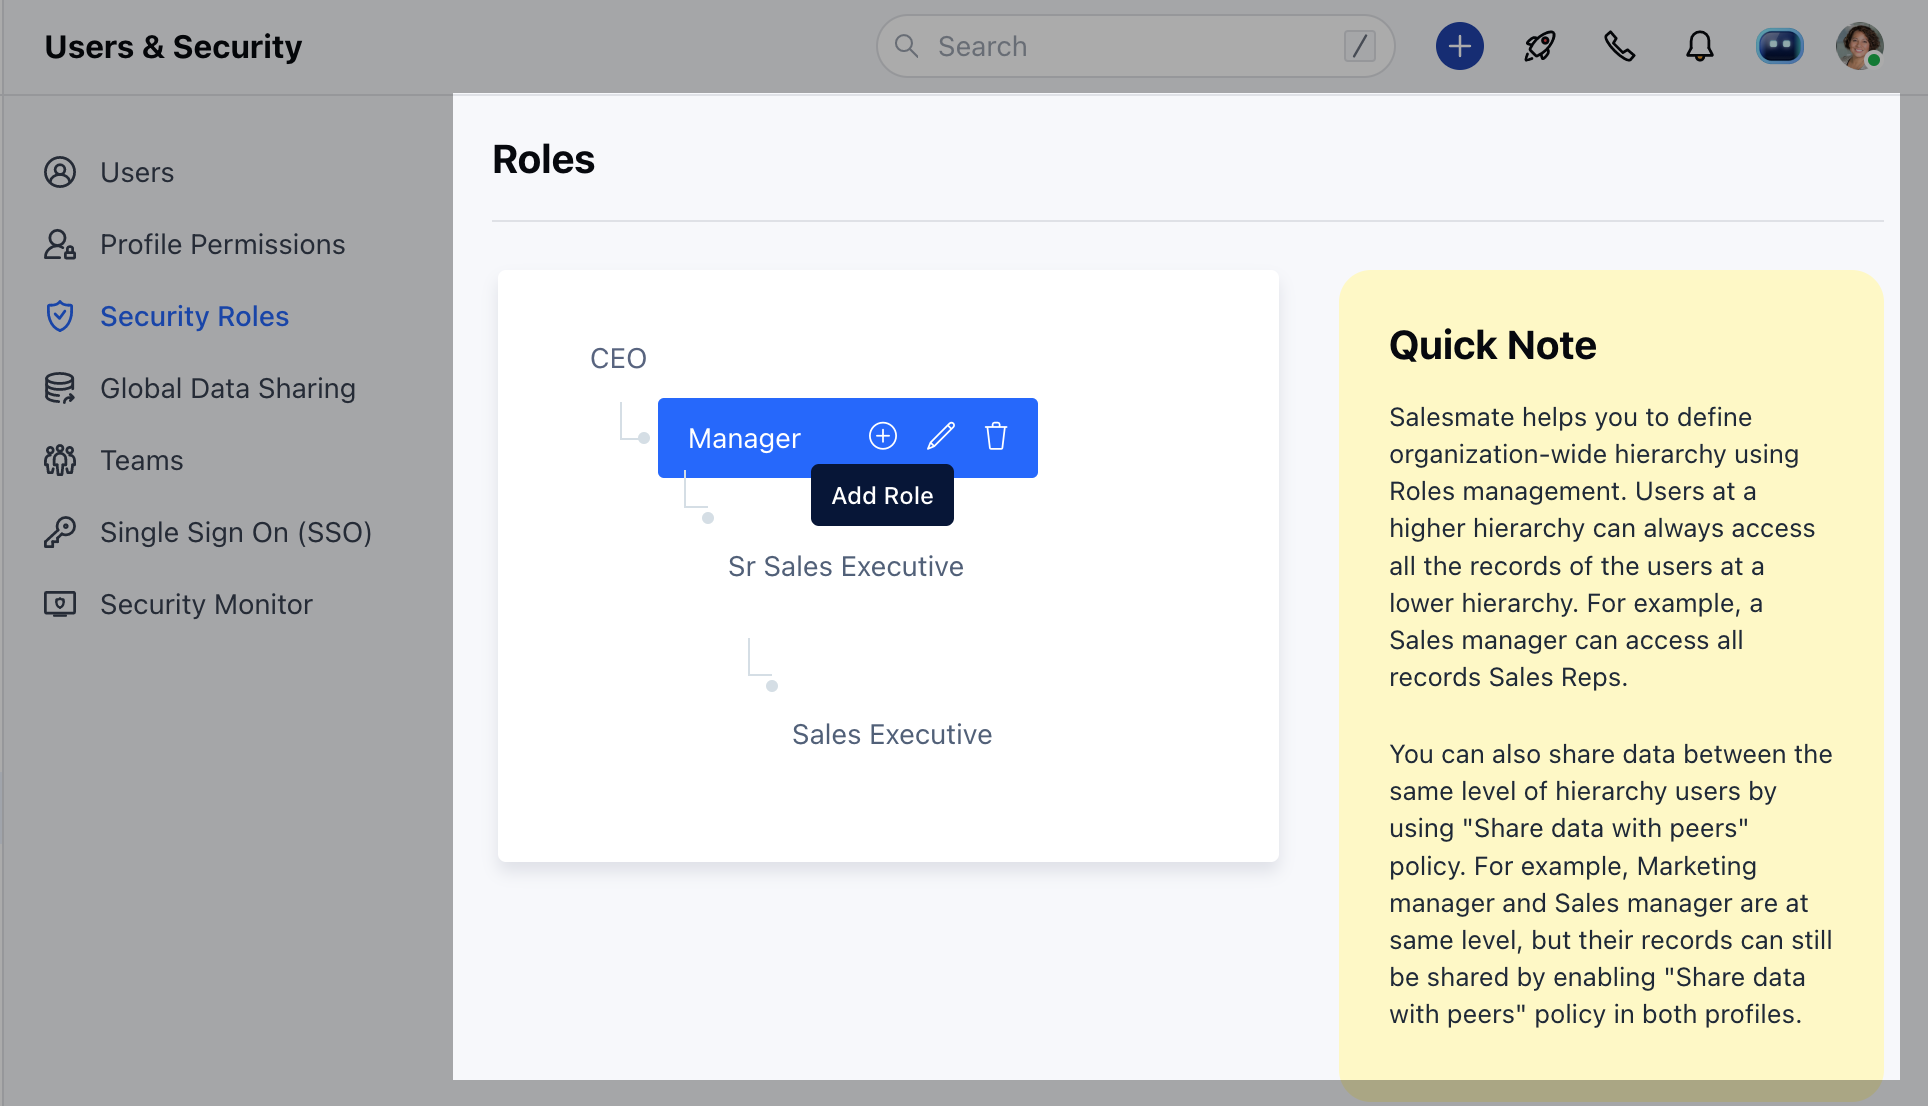Screen dimensions: 1928x1106
Task: Open Global Data Sharing settings
Action: tap(227, 388)
